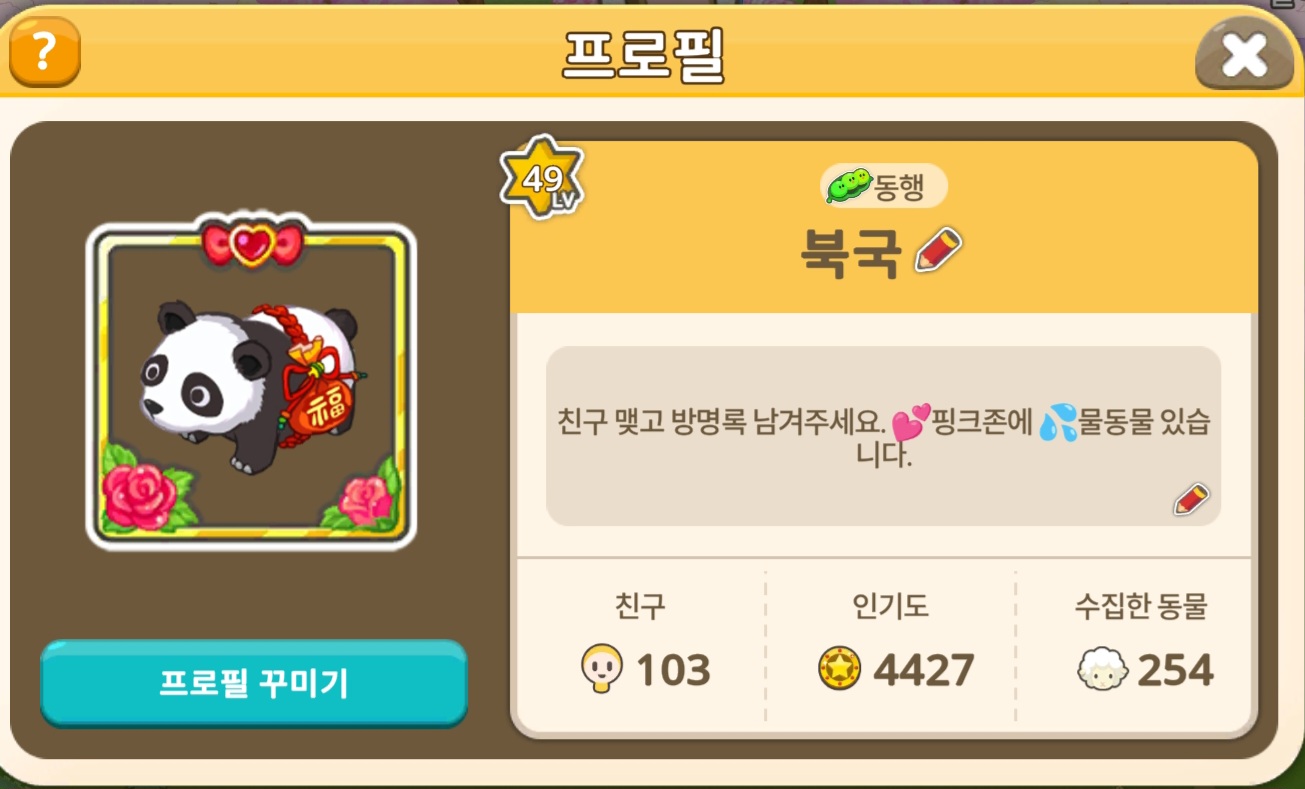This screenshot has height=789, width=1305.
Task: Select the profile introduction text box
Action: [x=883, y=436]
